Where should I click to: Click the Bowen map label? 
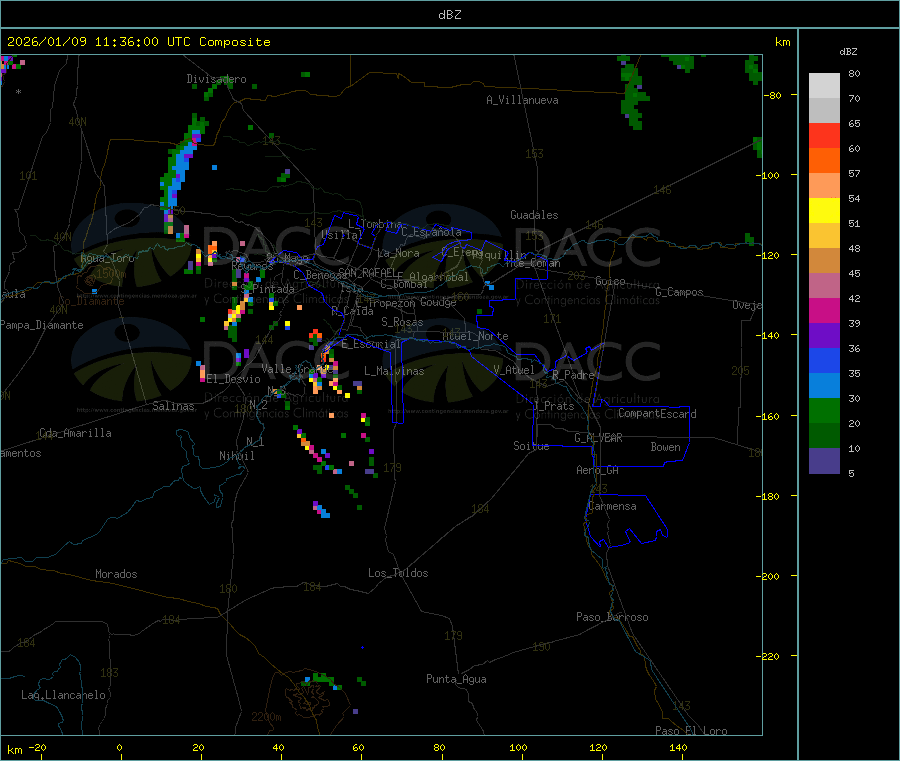(x=665, y=447)
